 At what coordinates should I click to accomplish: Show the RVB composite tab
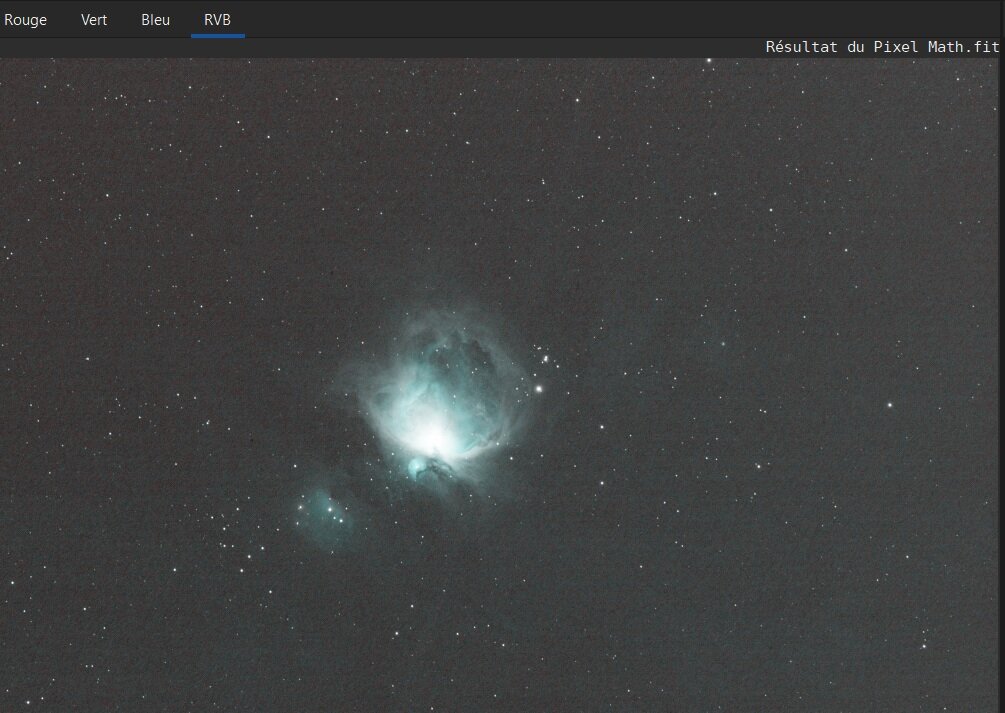click(217, 20)
